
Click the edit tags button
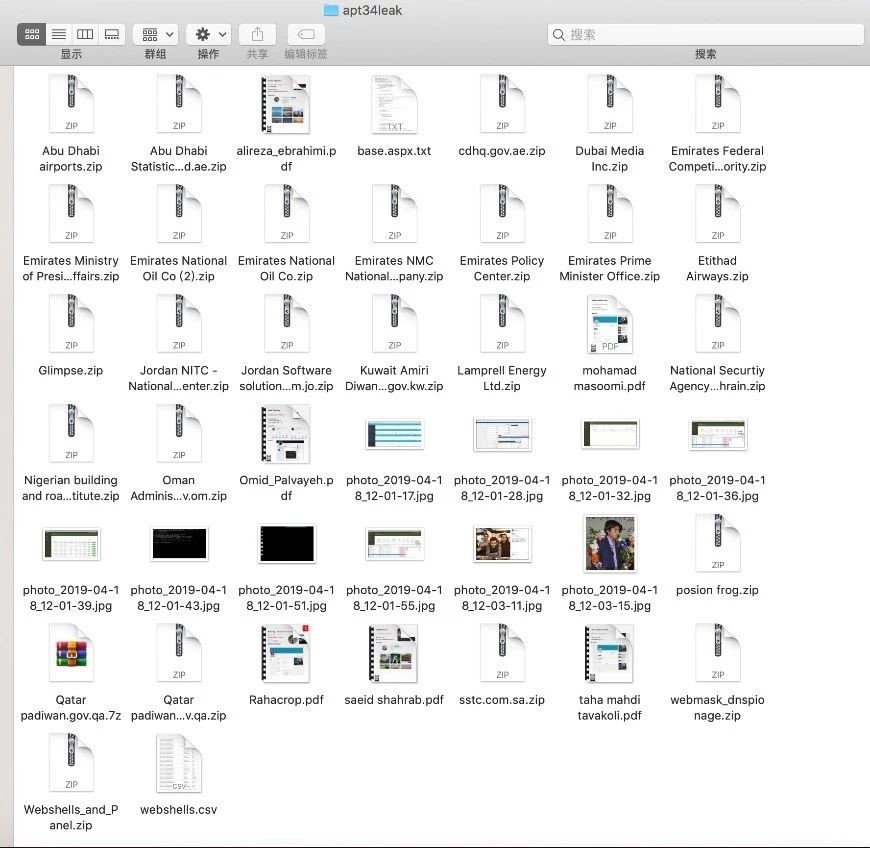click(305, 34)
